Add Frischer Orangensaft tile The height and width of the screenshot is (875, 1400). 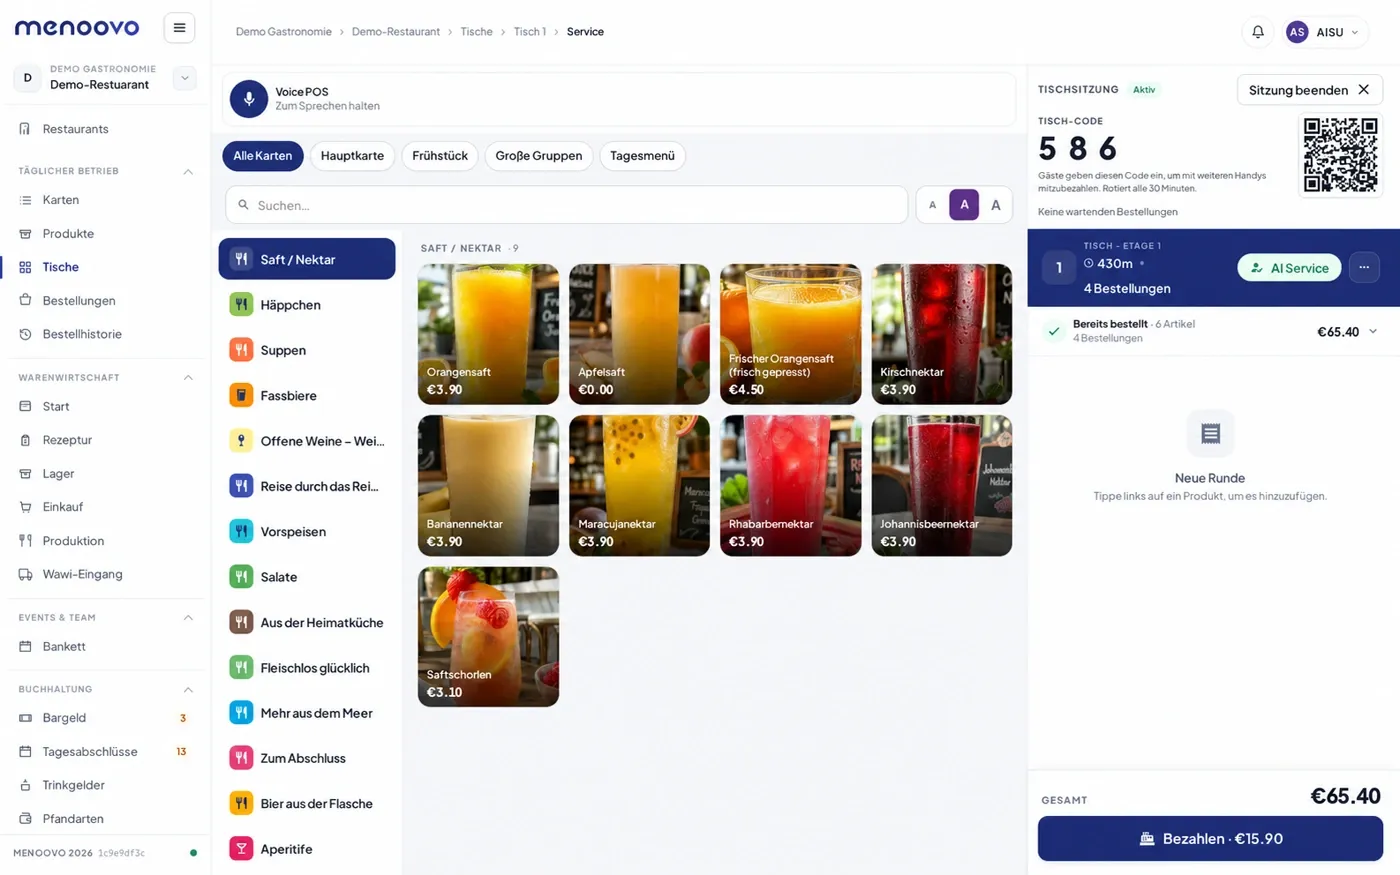click(x=790, y=334)
